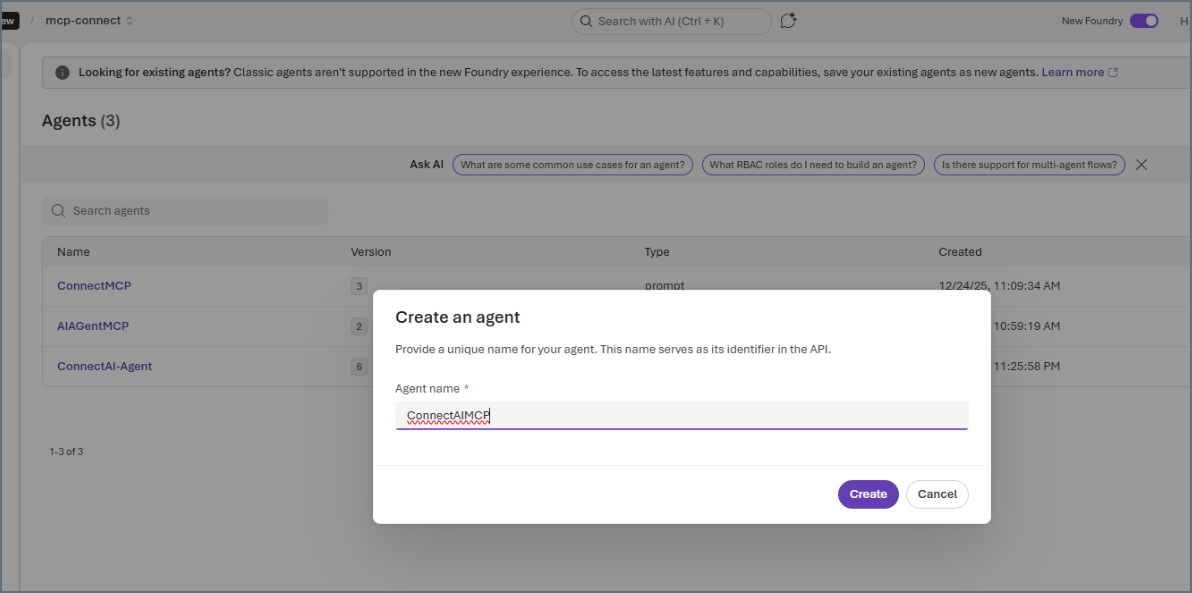Click the magnifier icon in the Search with AI bar
This screenshot has width=1192, height=593.
(586, 20)
